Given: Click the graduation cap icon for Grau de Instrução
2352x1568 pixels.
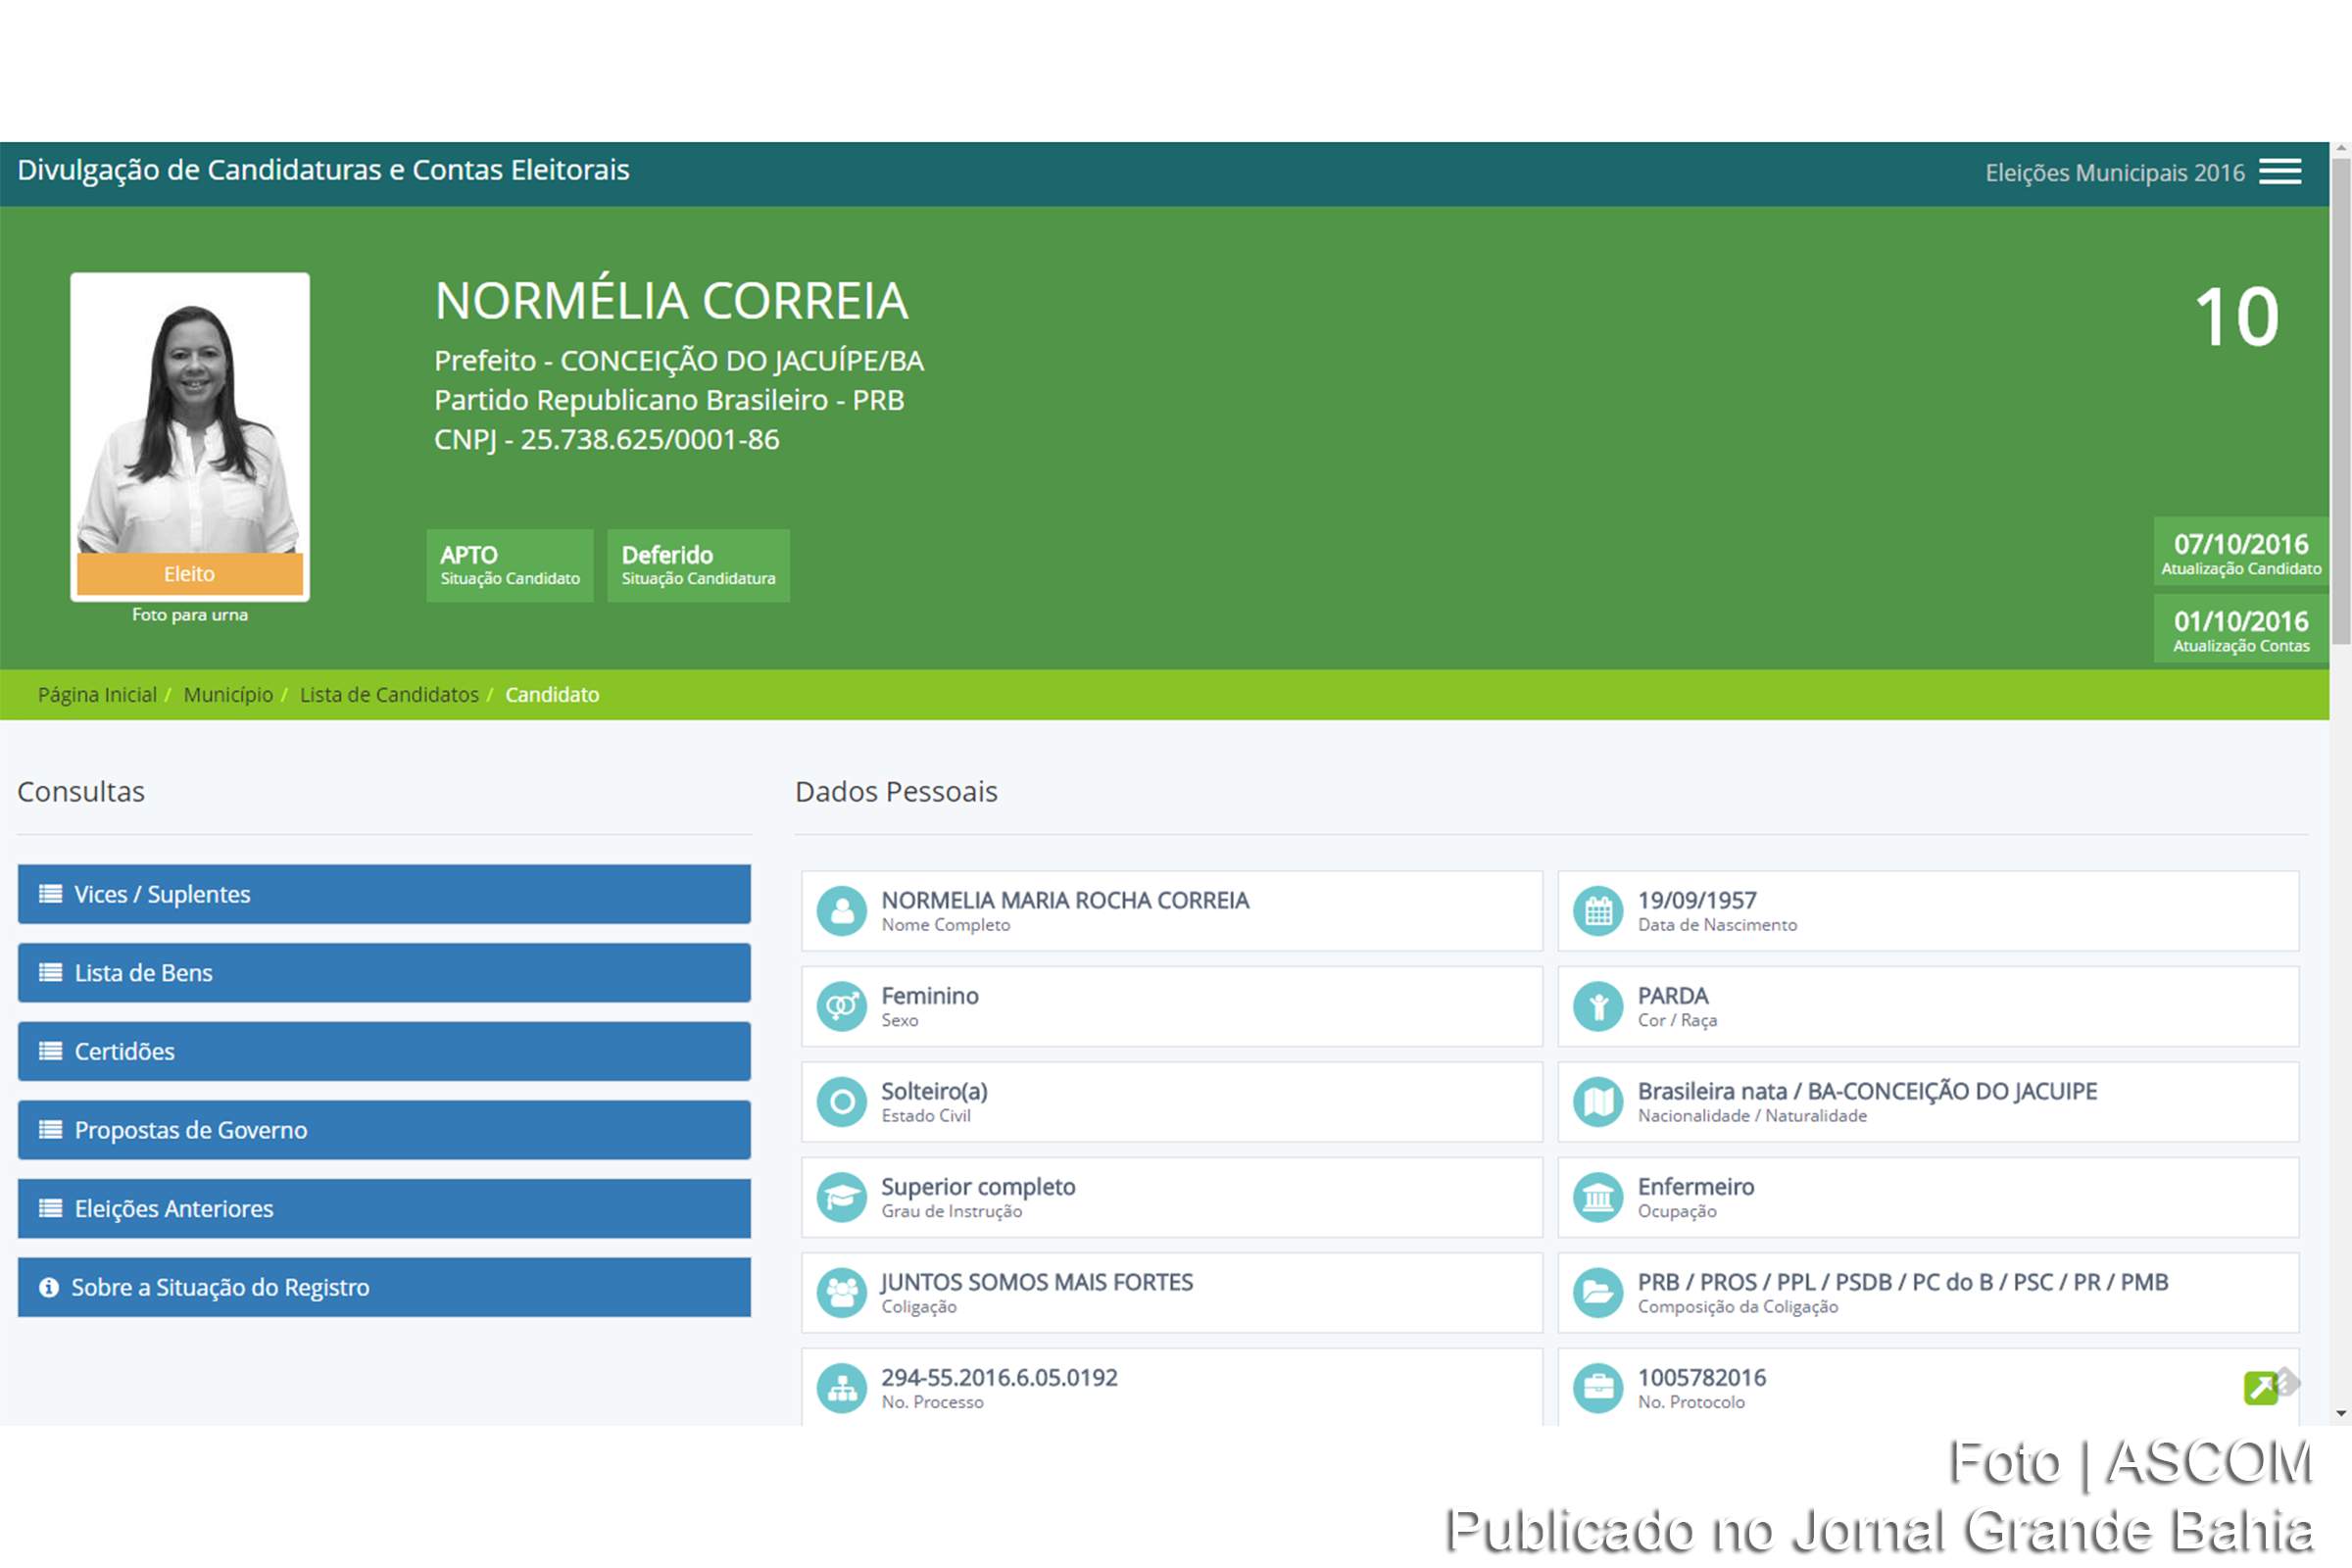Looking at the screenshot, I should [843, 1198].
